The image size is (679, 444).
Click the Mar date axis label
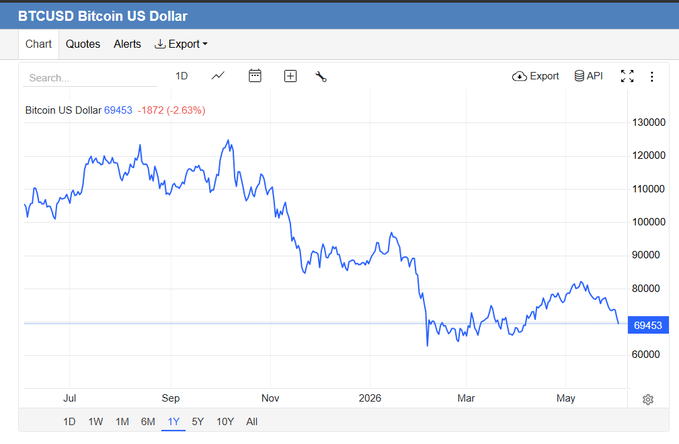tap(466, 399)
